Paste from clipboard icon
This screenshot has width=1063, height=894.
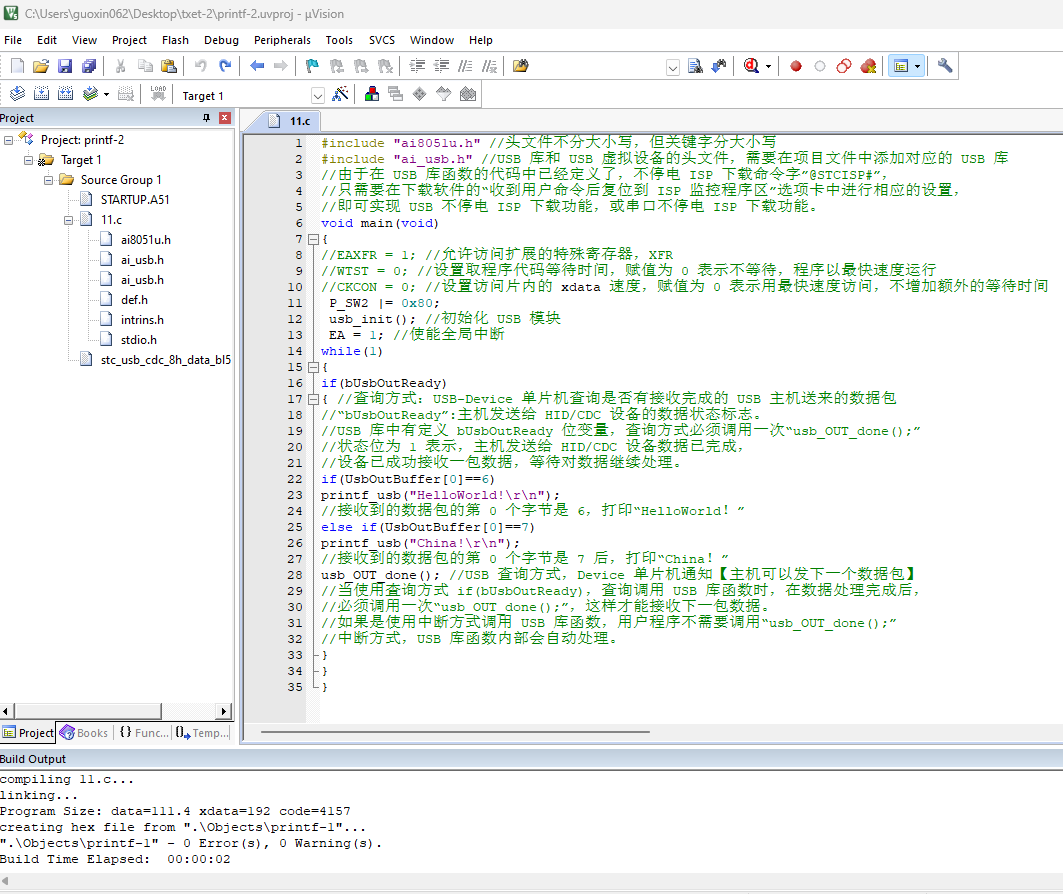point(169,66)
